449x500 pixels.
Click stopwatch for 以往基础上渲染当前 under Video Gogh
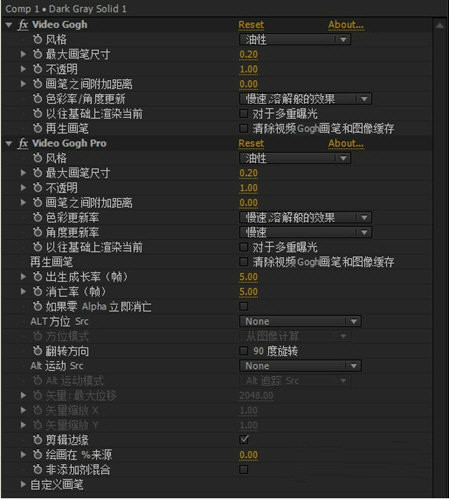tap(37, 114)
